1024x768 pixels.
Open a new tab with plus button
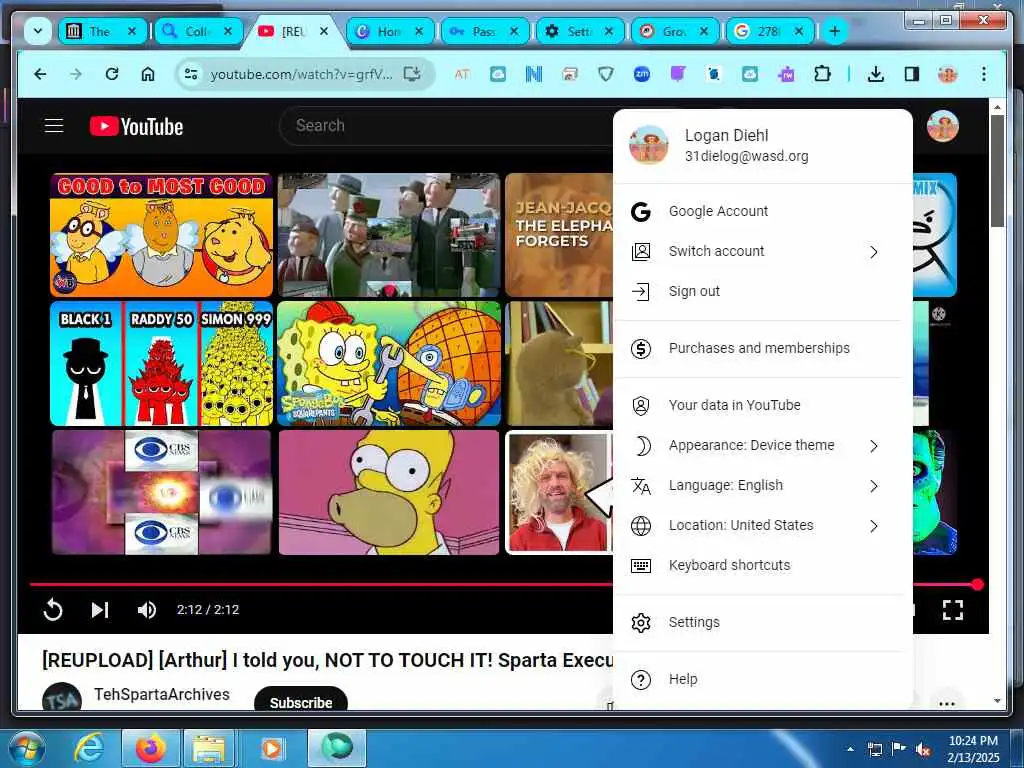835,31
